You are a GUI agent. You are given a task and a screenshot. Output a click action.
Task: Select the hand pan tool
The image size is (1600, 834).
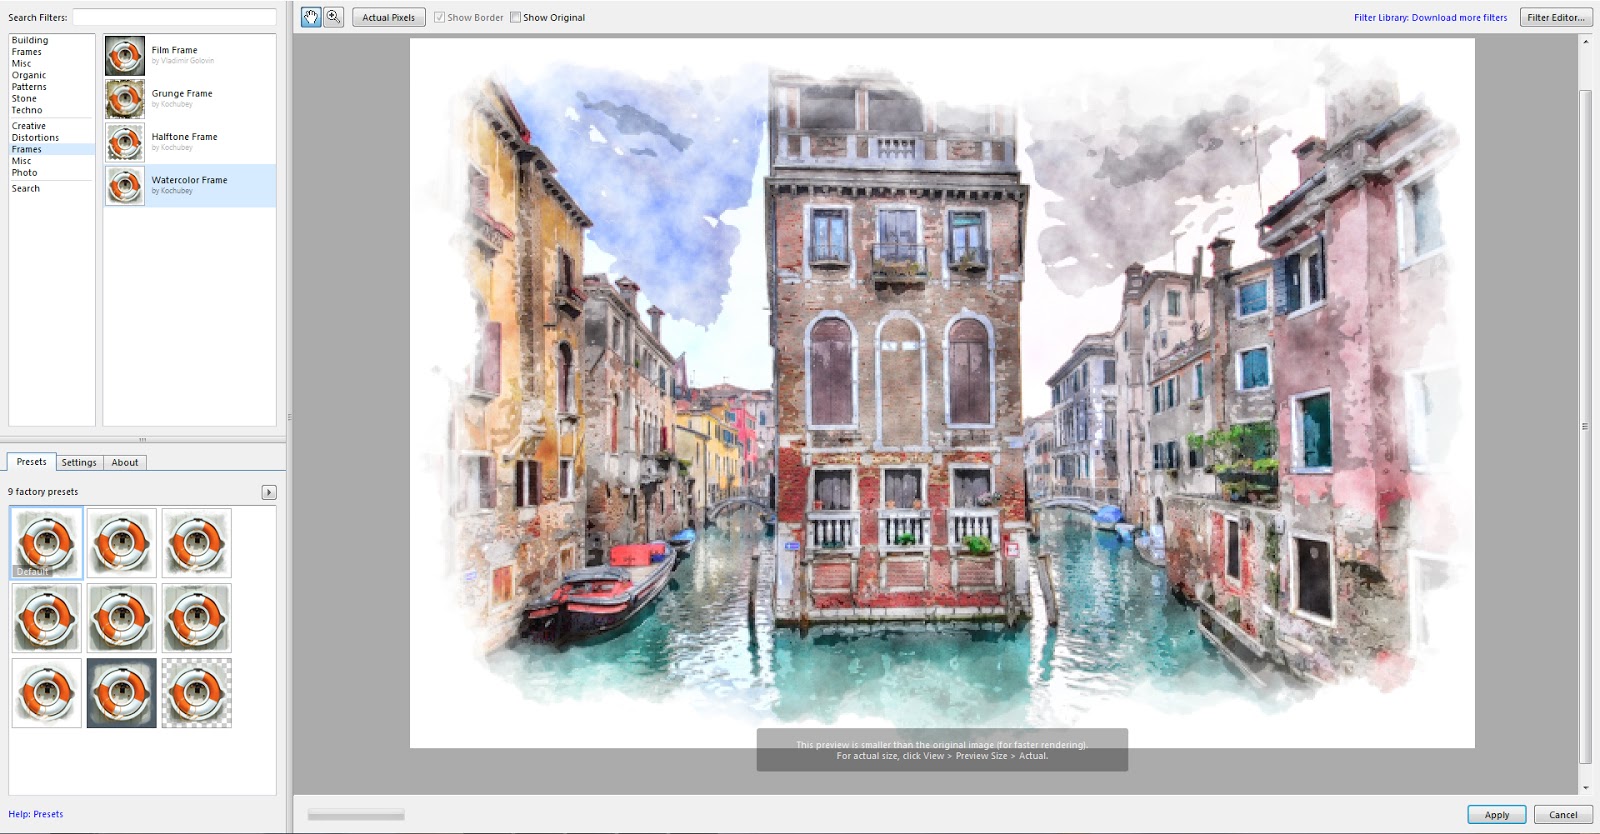(x=311, y=17)
